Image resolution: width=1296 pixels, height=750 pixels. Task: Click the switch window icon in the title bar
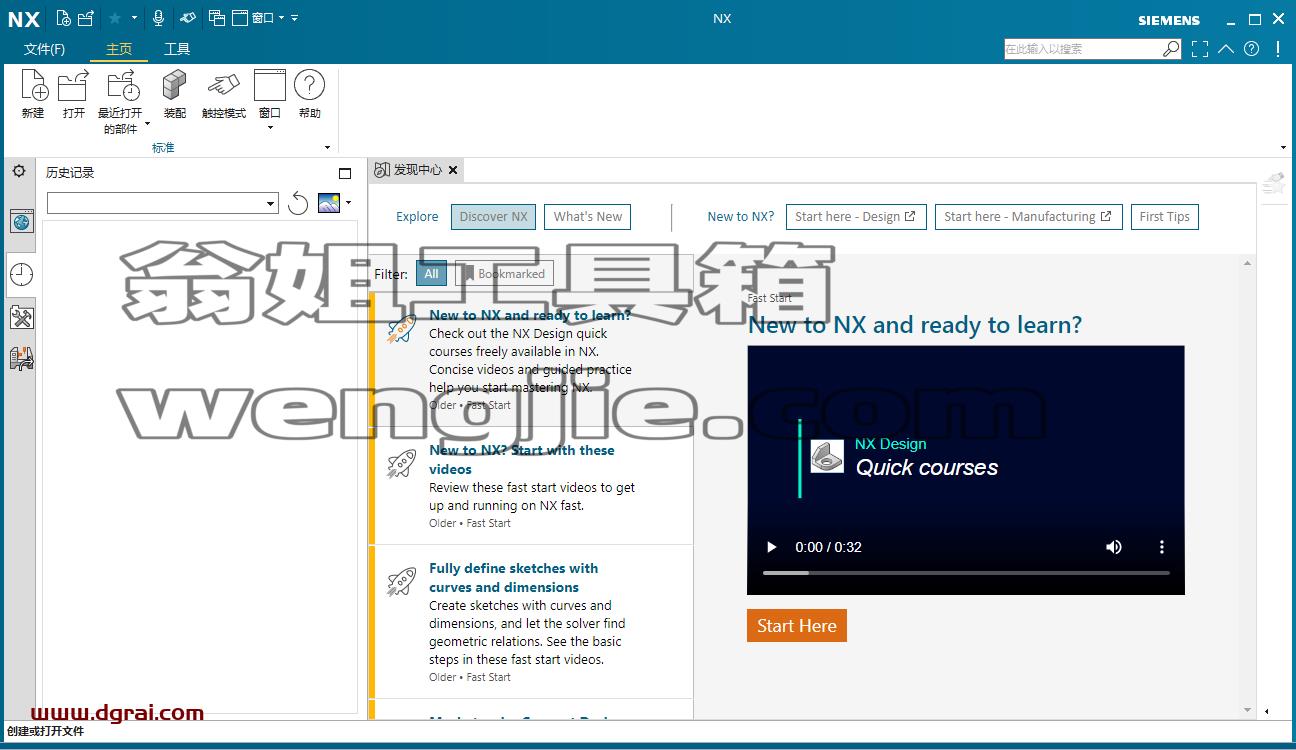(217, 18)
